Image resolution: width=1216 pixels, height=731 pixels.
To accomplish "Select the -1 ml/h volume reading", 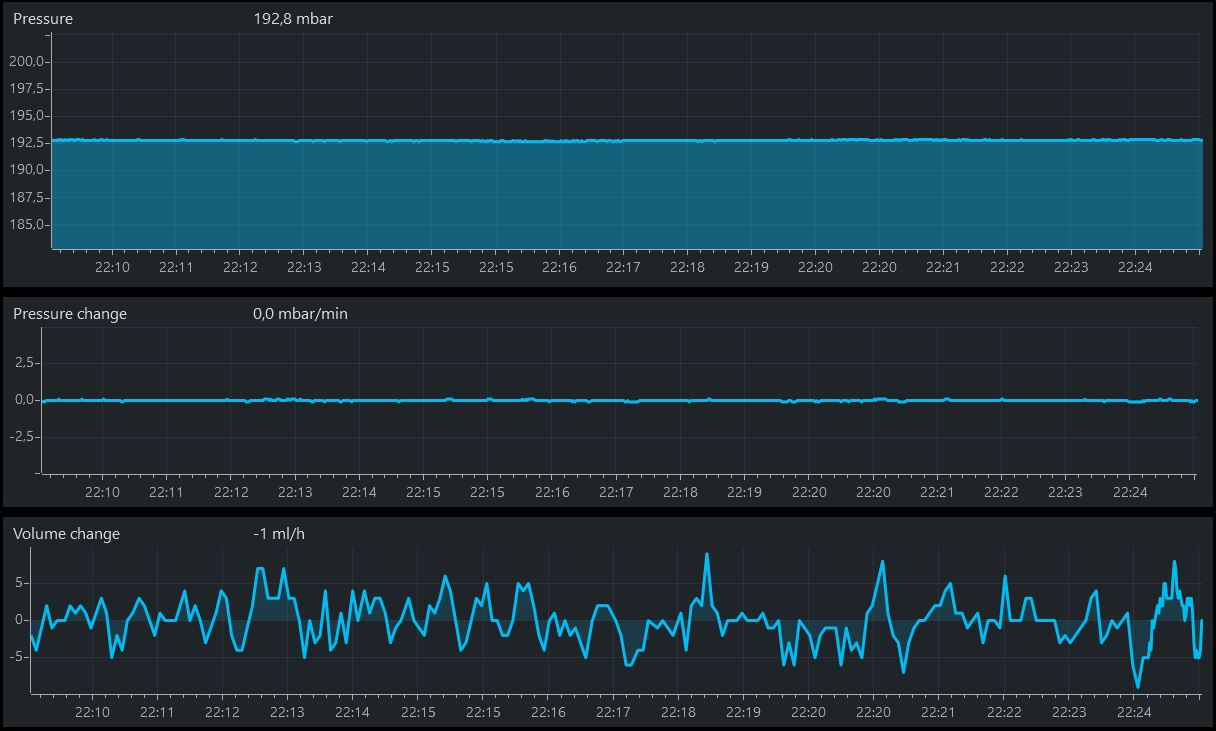I will point(279,534).
